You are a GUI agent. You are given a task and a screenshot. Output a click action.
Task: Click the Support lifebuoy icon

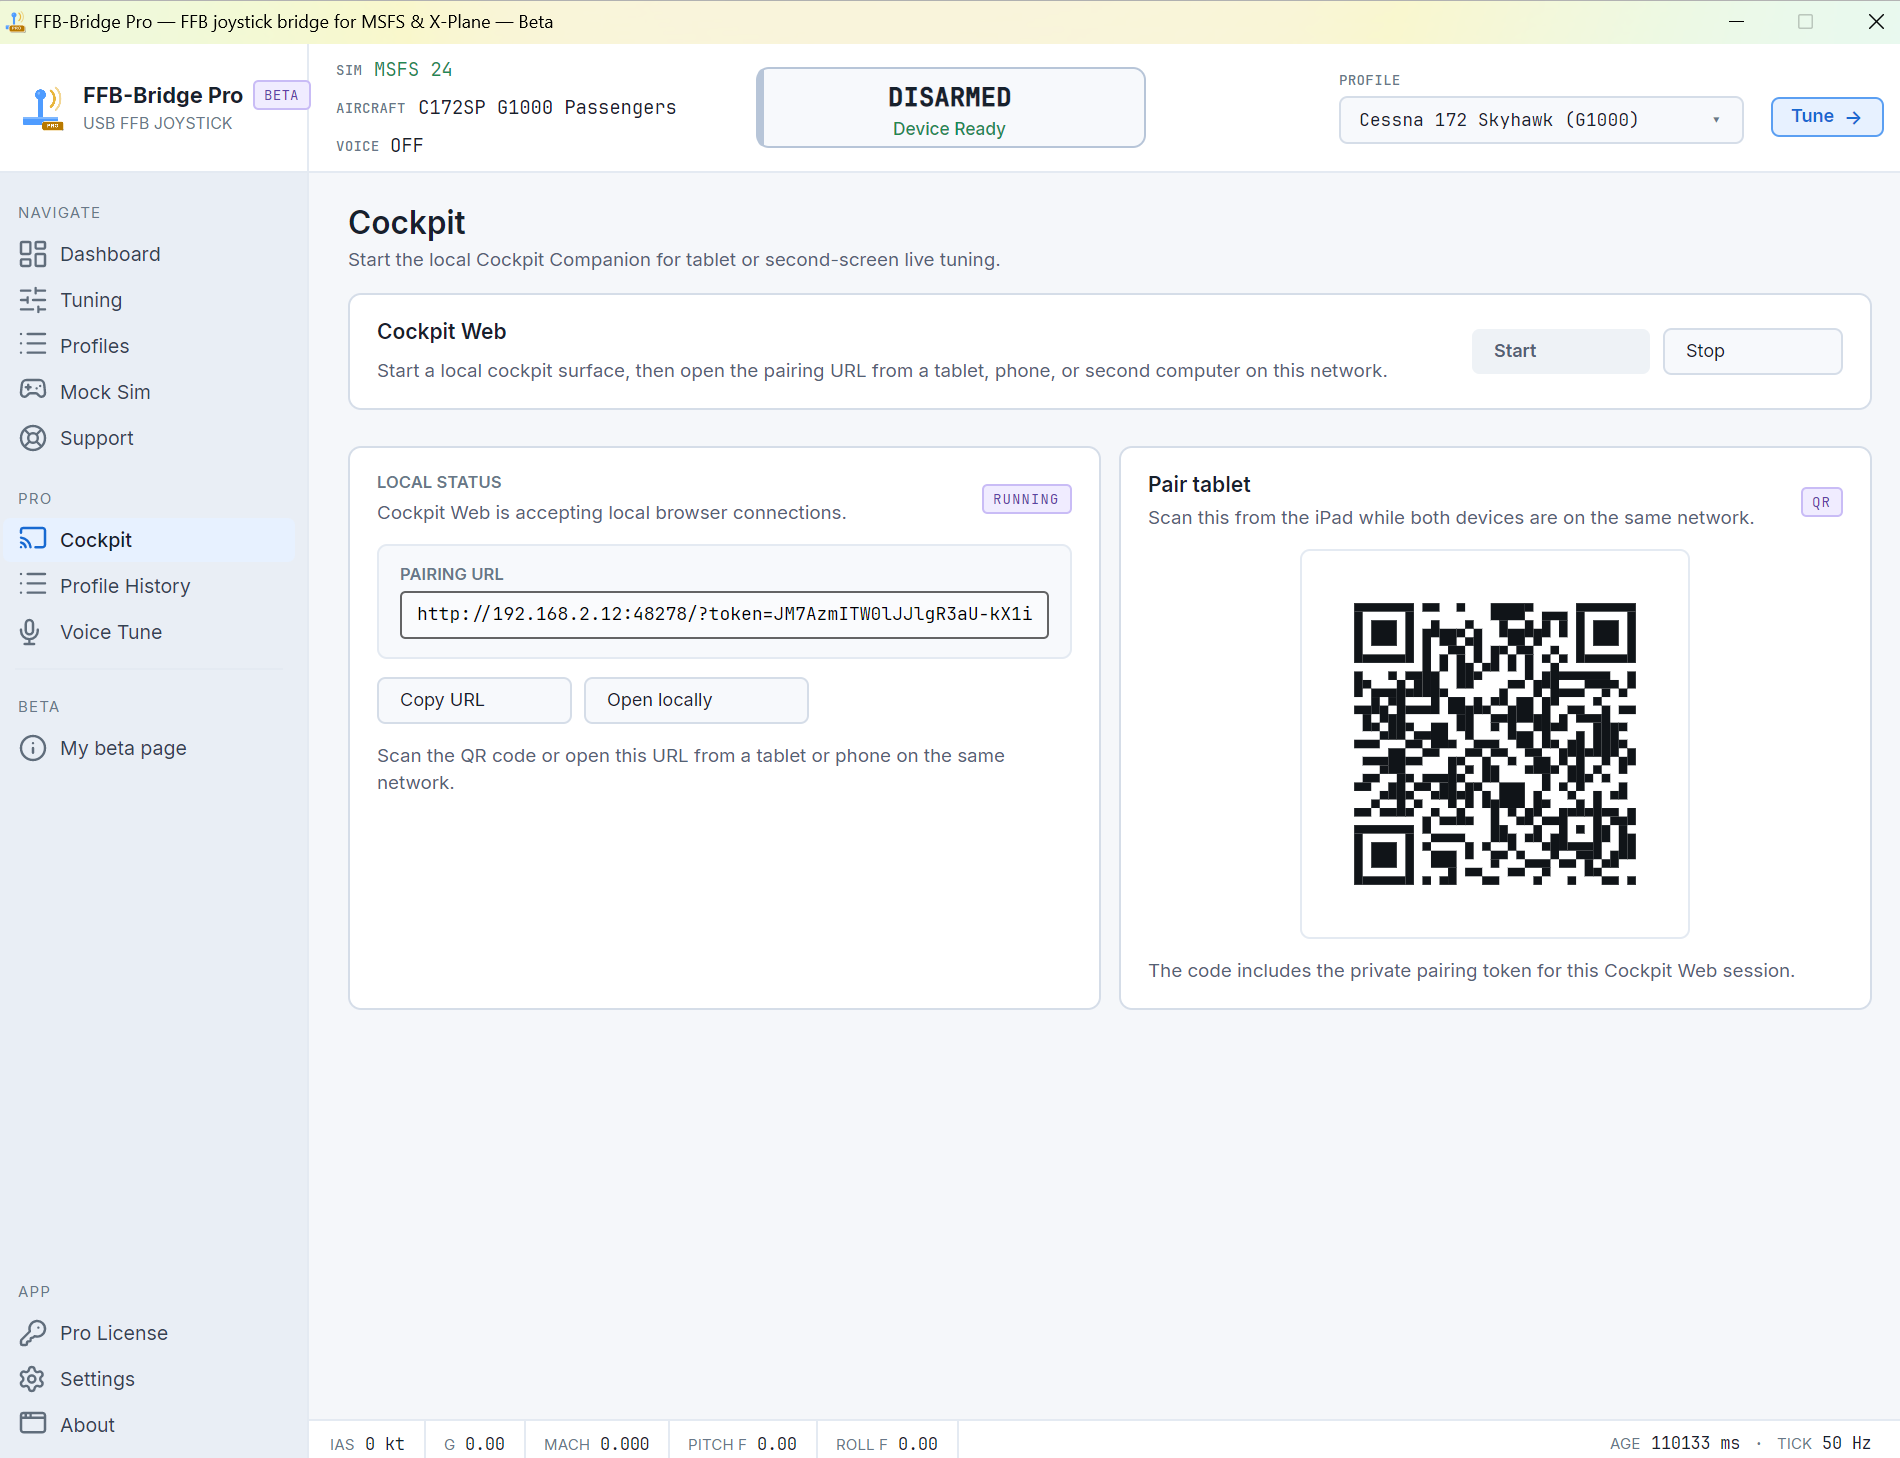(33, 438)
